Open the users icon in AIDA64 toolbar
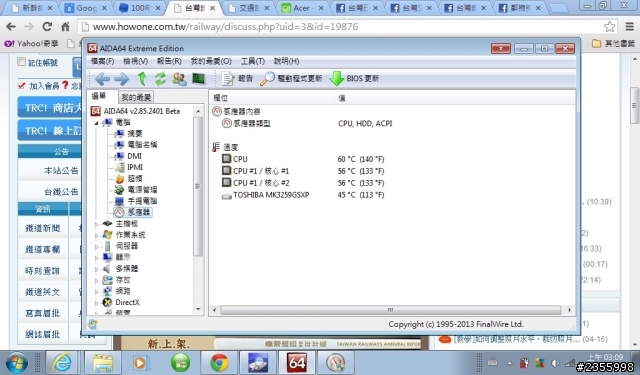640x375 pixels. pos(179,78)
